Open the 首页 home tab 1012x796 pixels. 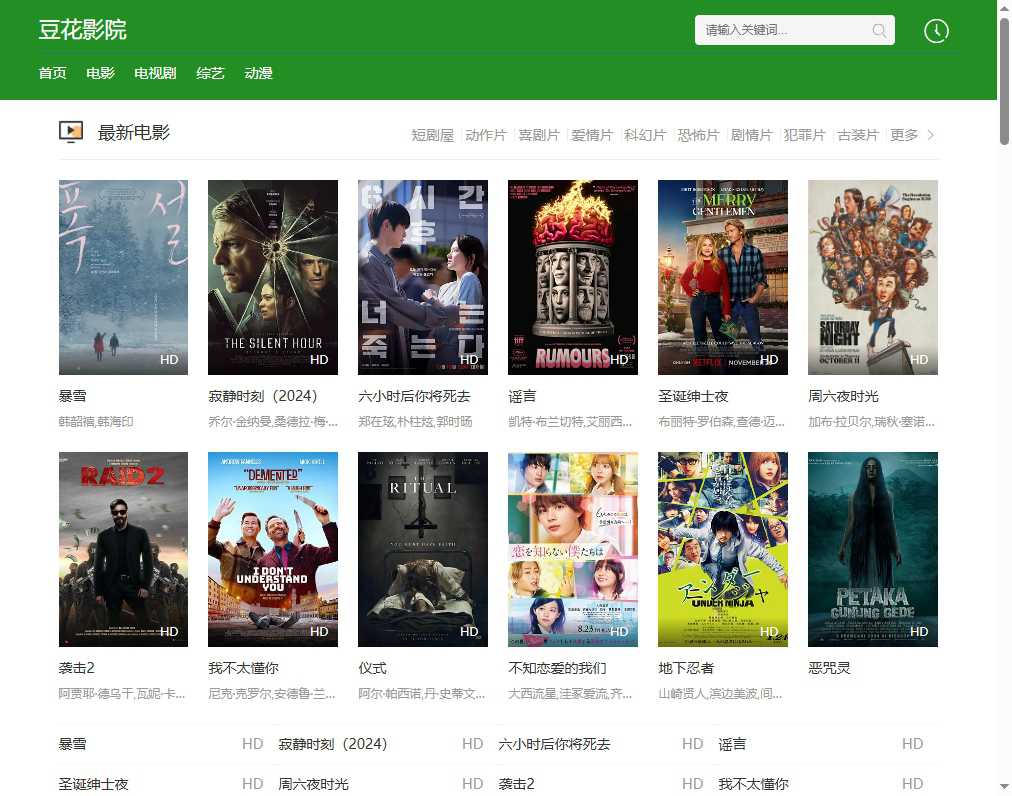click(52, 73)
